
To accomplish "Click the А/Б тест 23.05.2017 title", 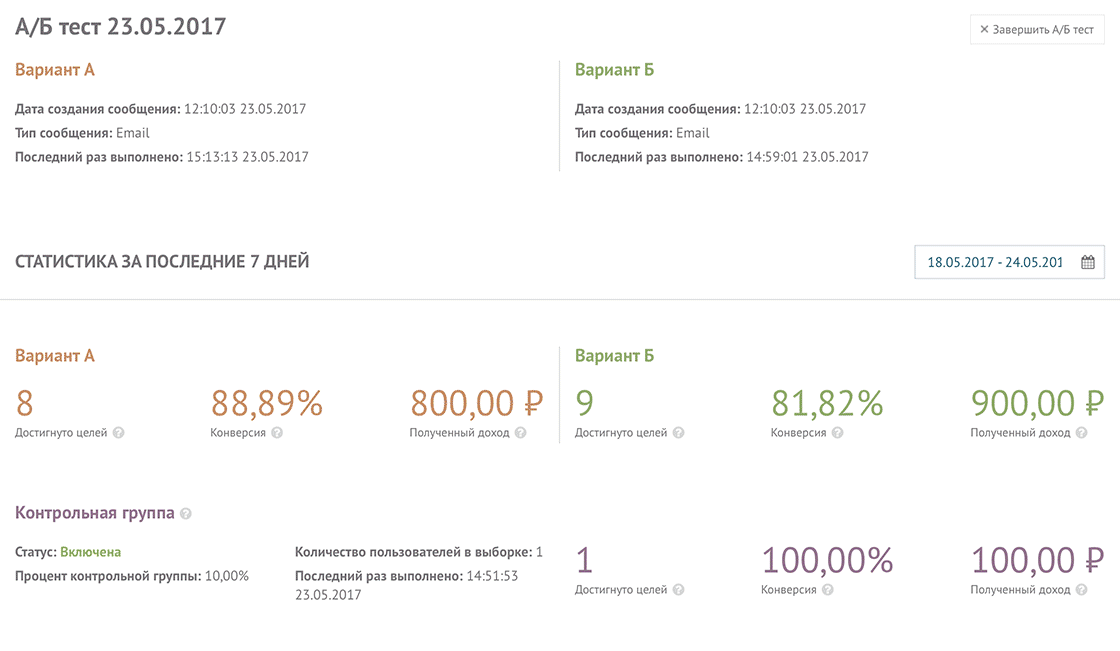I will click(x=120, y=27).
